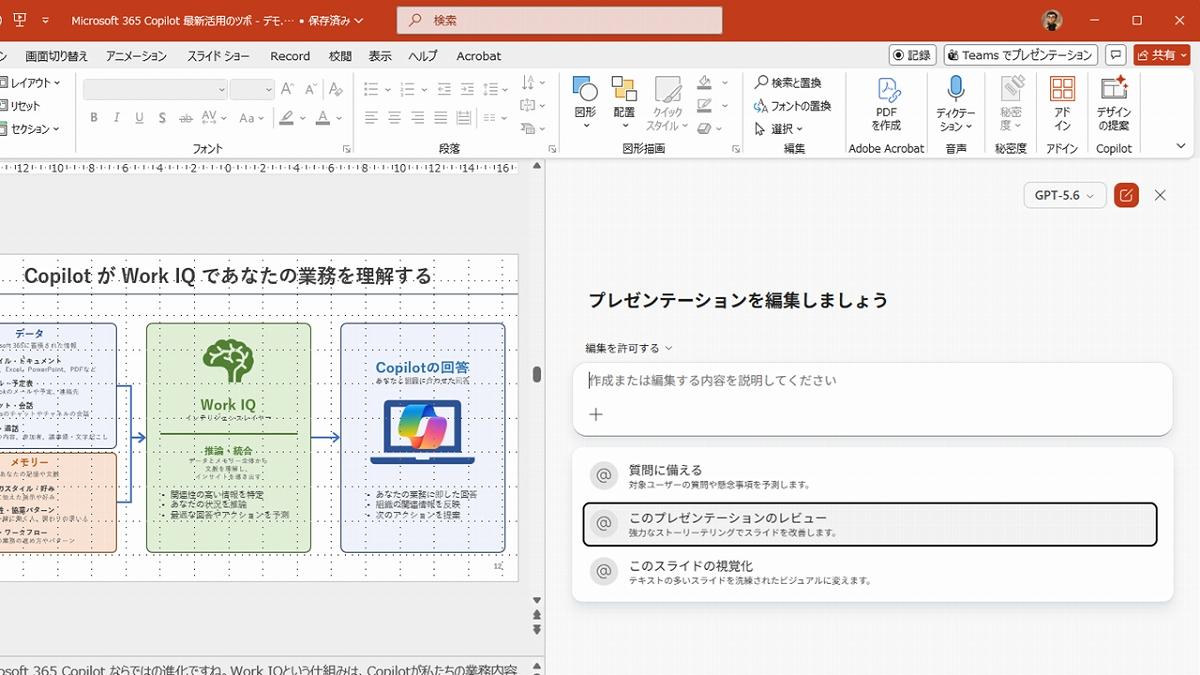
Task: Switch to the 校閲 review tab
Action: (x=340, y=56)
